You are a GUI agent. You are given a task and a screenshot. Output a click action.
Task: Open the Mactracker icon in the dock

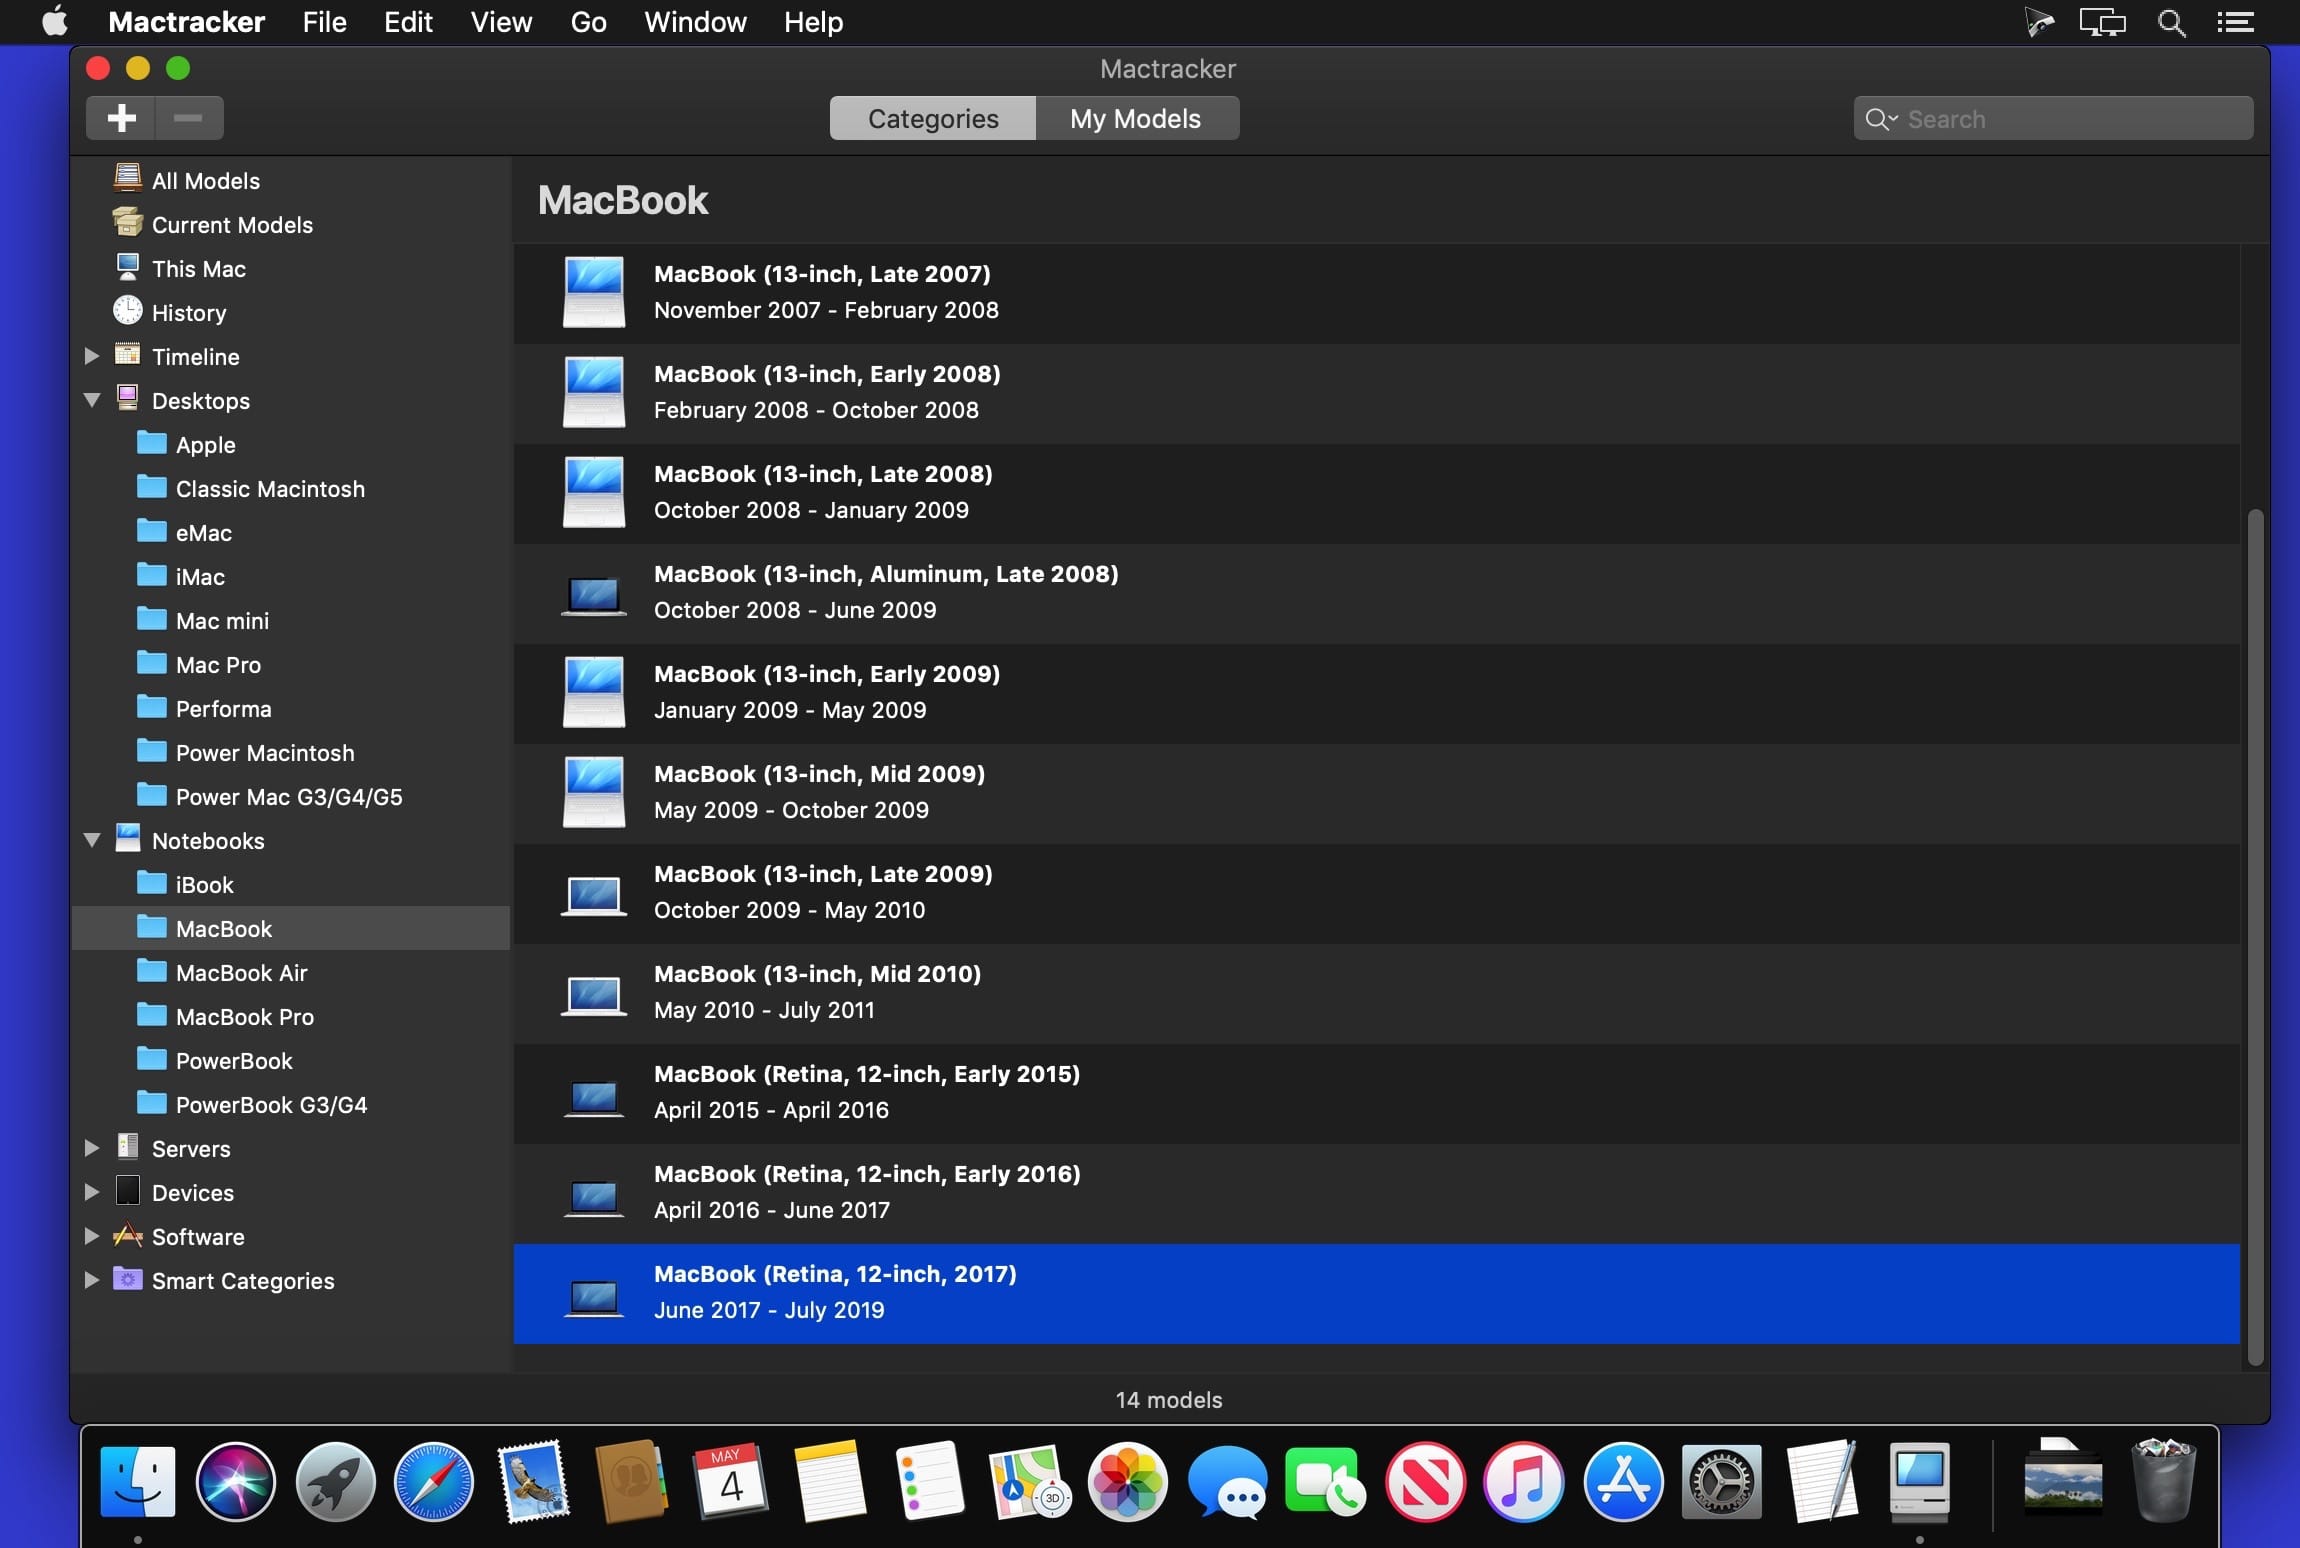[1919, 1482]
